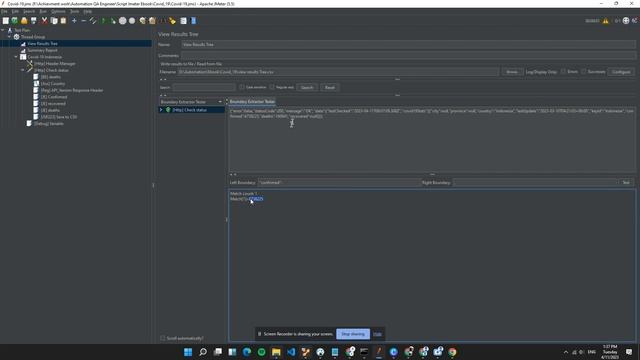This screenshot has width=640, height=360.
Task: Click the Toggle enable/disable toolbar icon
Action: pyautogui.click(x=93, y=21)
